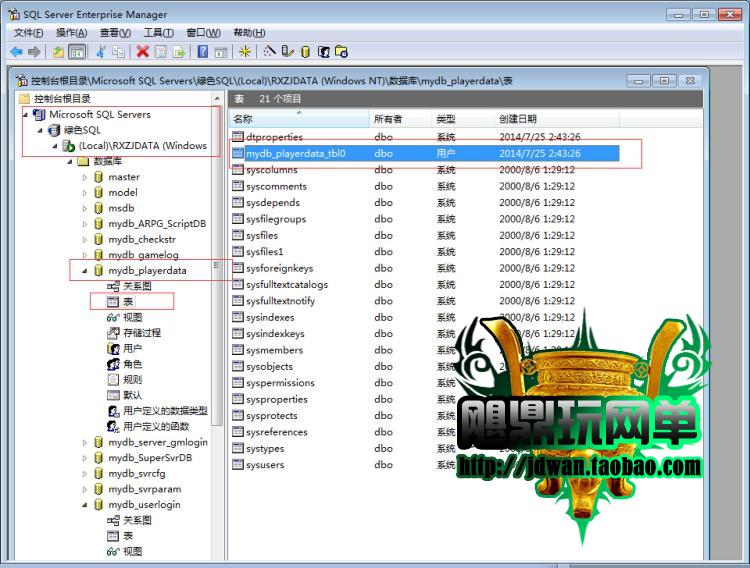The width and height of the screenshot is (750, 568).
Task: Expand the mydb_SuperSvrDB tree node
Action: pyautogui.click(x=85, y=458)
